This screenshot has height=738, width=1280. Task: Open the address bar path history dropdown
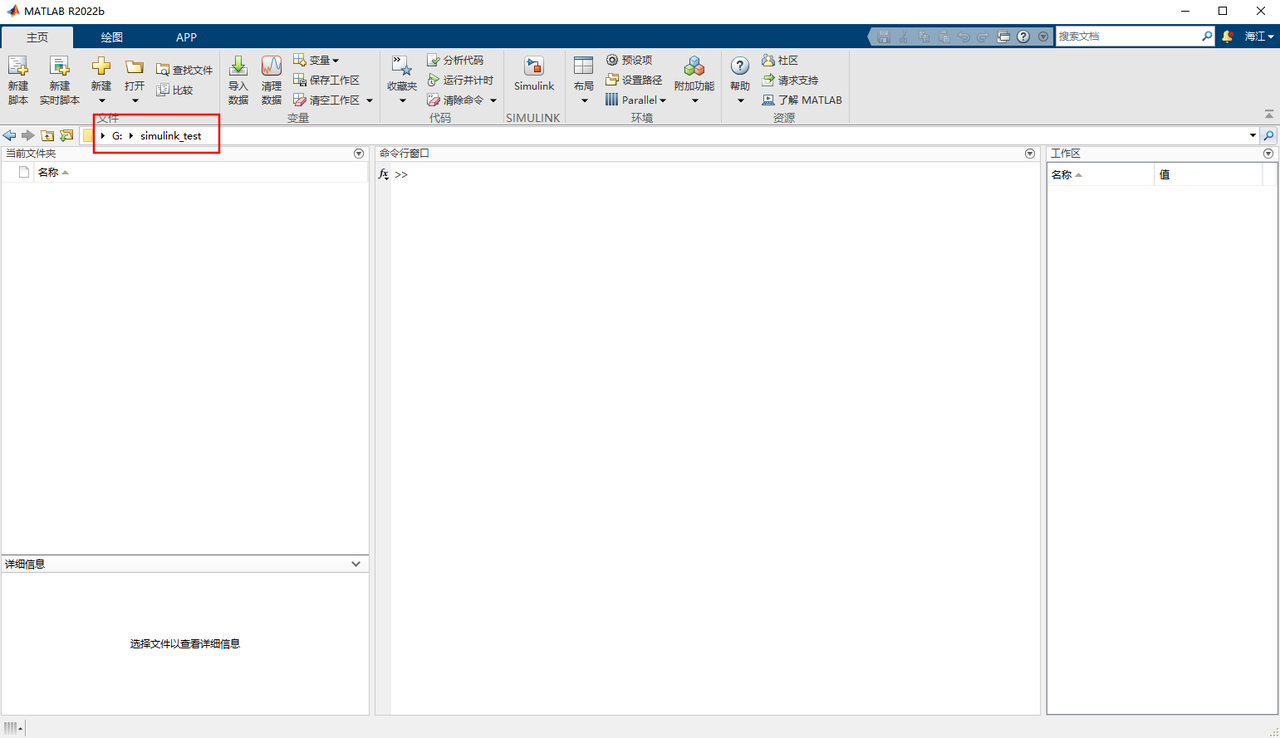pyautogui.click(x=1253, y=135)
